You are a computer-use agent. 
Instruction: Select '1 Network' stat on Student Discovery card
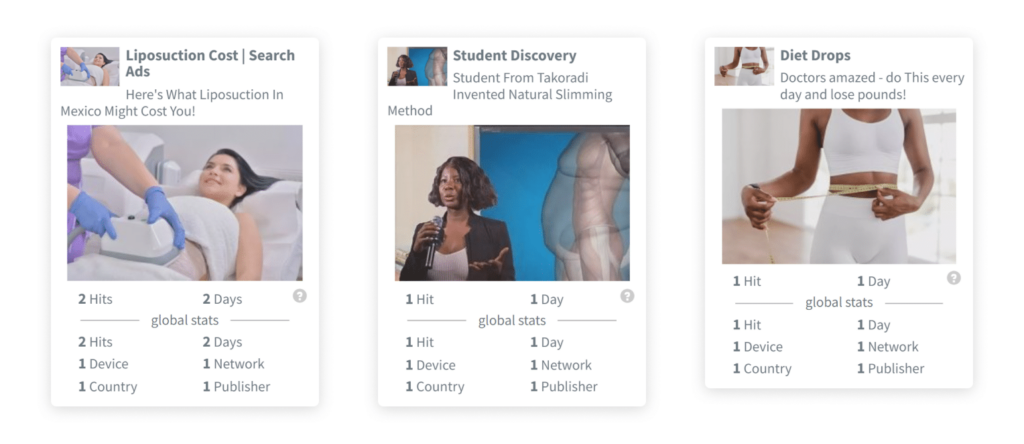[x=561, y=365]
